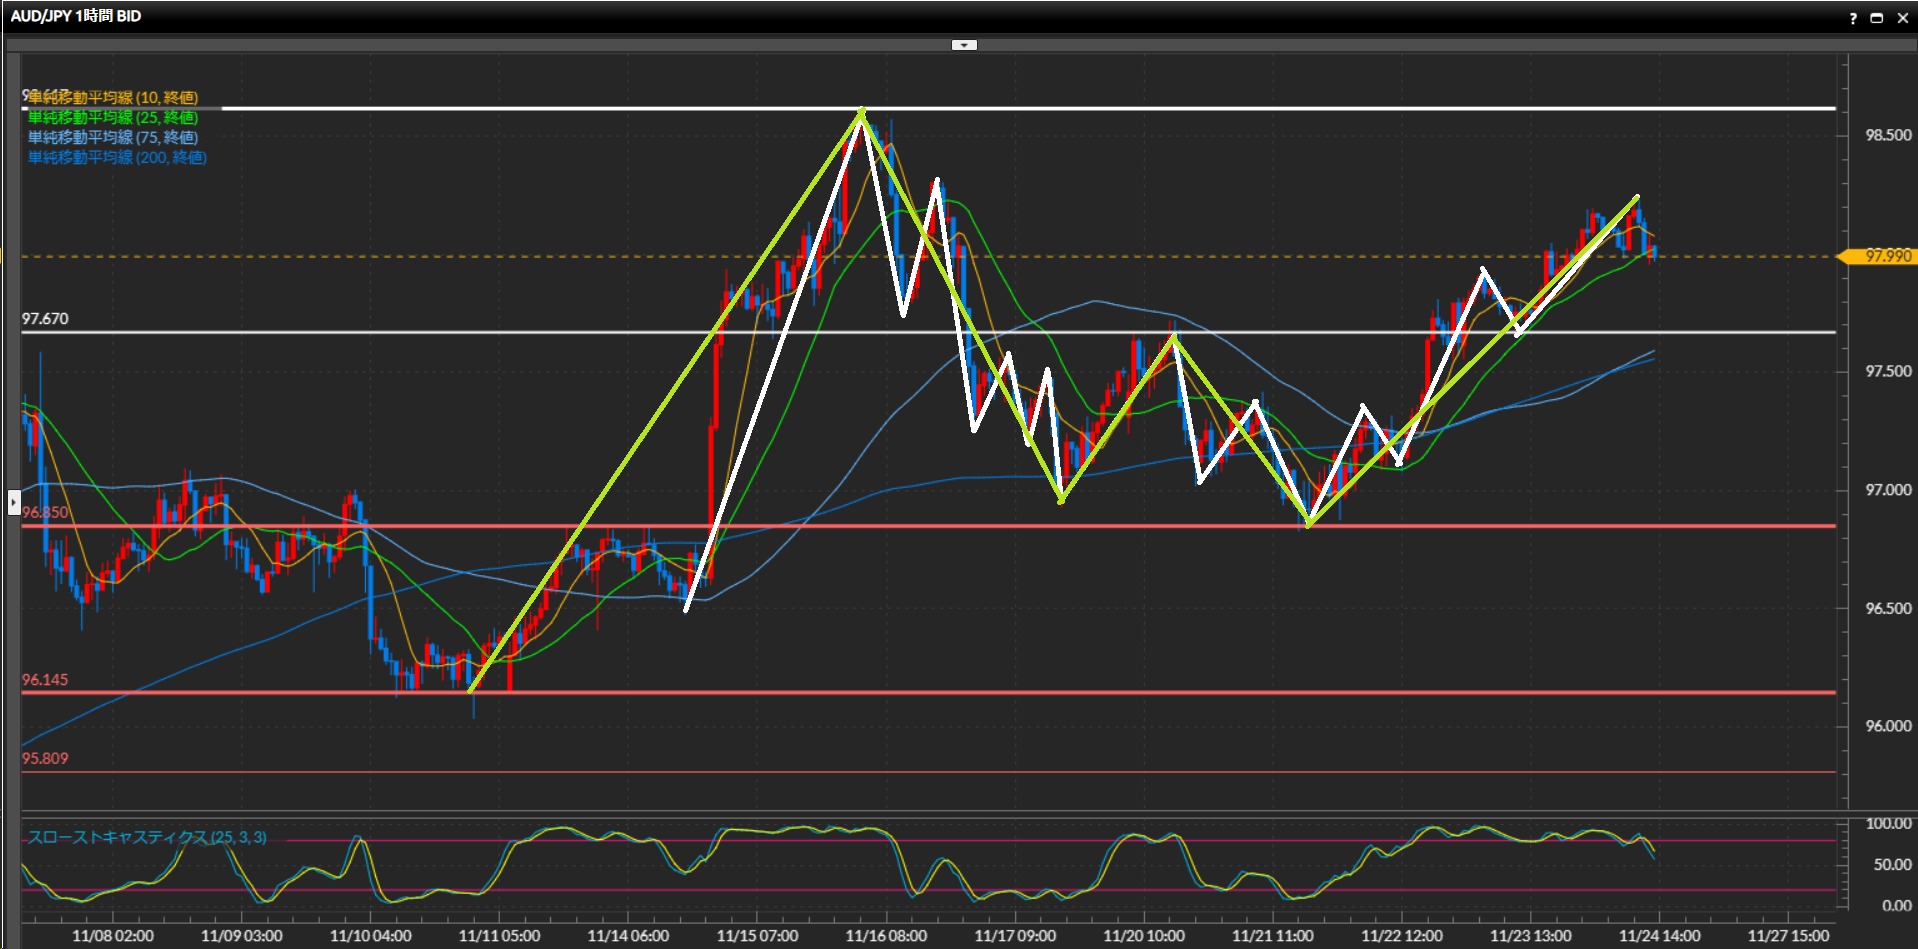Select the 75-period simple moving average label

(x=113, y=137)
